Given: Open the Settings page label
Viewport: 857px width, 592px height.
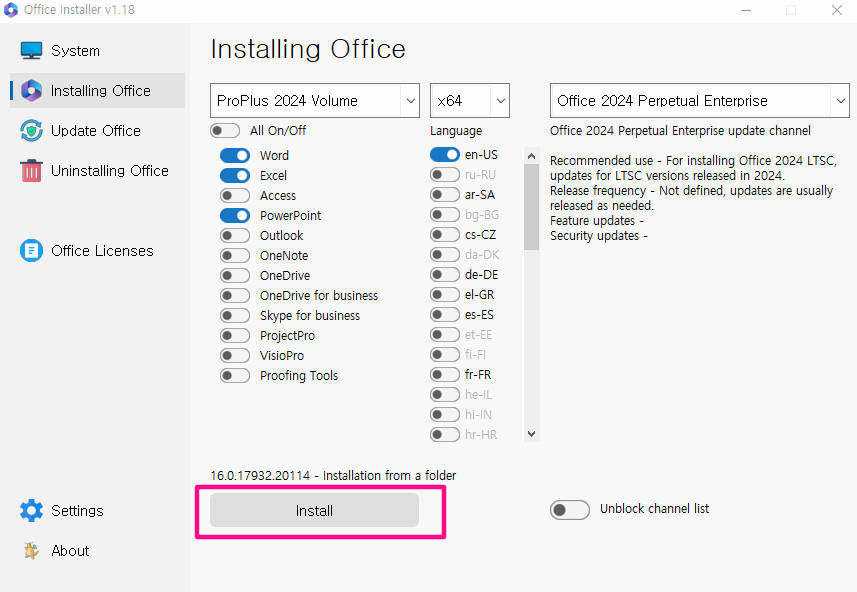Looking at the screenshot, I should [77, 511].
